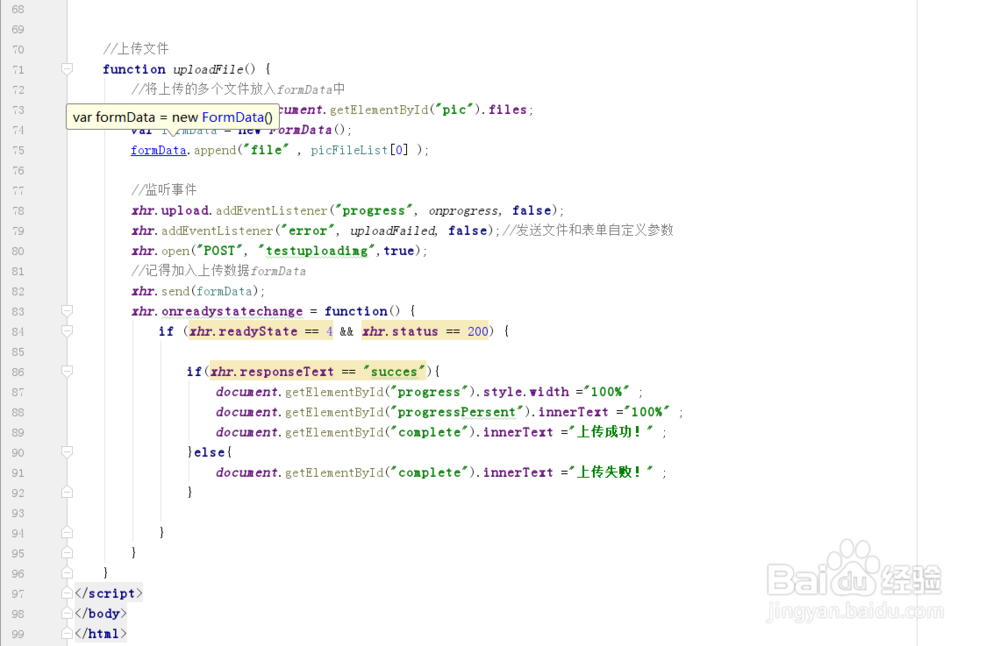This screenshot has width=1000, height=646.
Task: Click the 'testuploadimg' string on line 80
Action: pyautogui.click(x=316, y=251)
